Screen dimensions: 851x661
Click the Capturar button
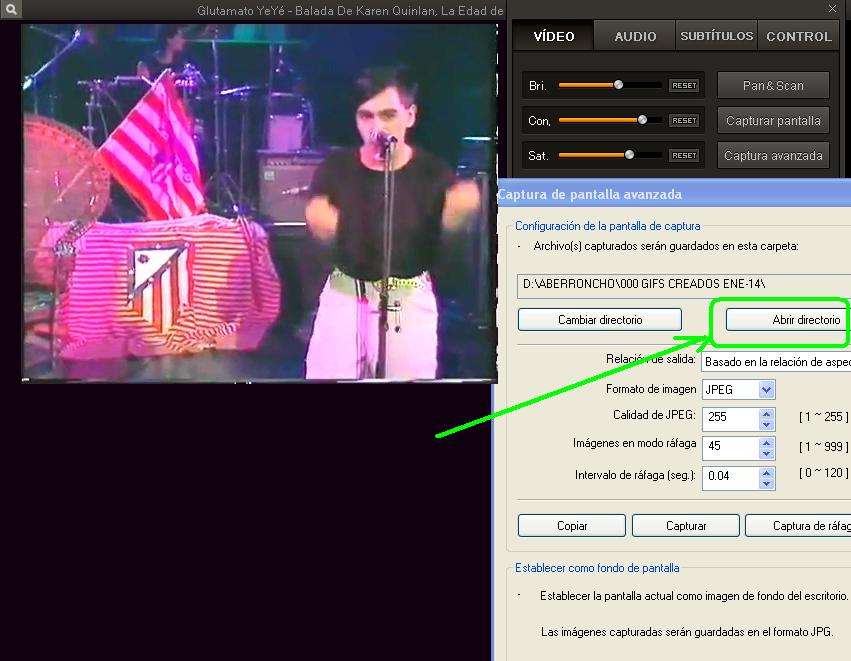coord(685,525)
